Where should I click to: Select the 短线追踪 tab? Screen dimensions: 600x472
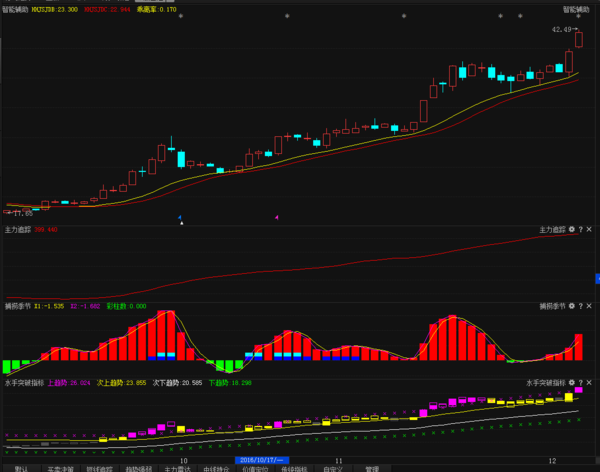(99, 469)
